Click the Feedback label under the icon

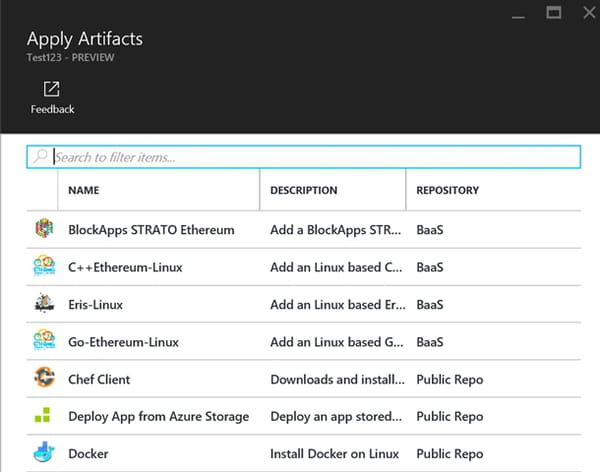[52, 109]
